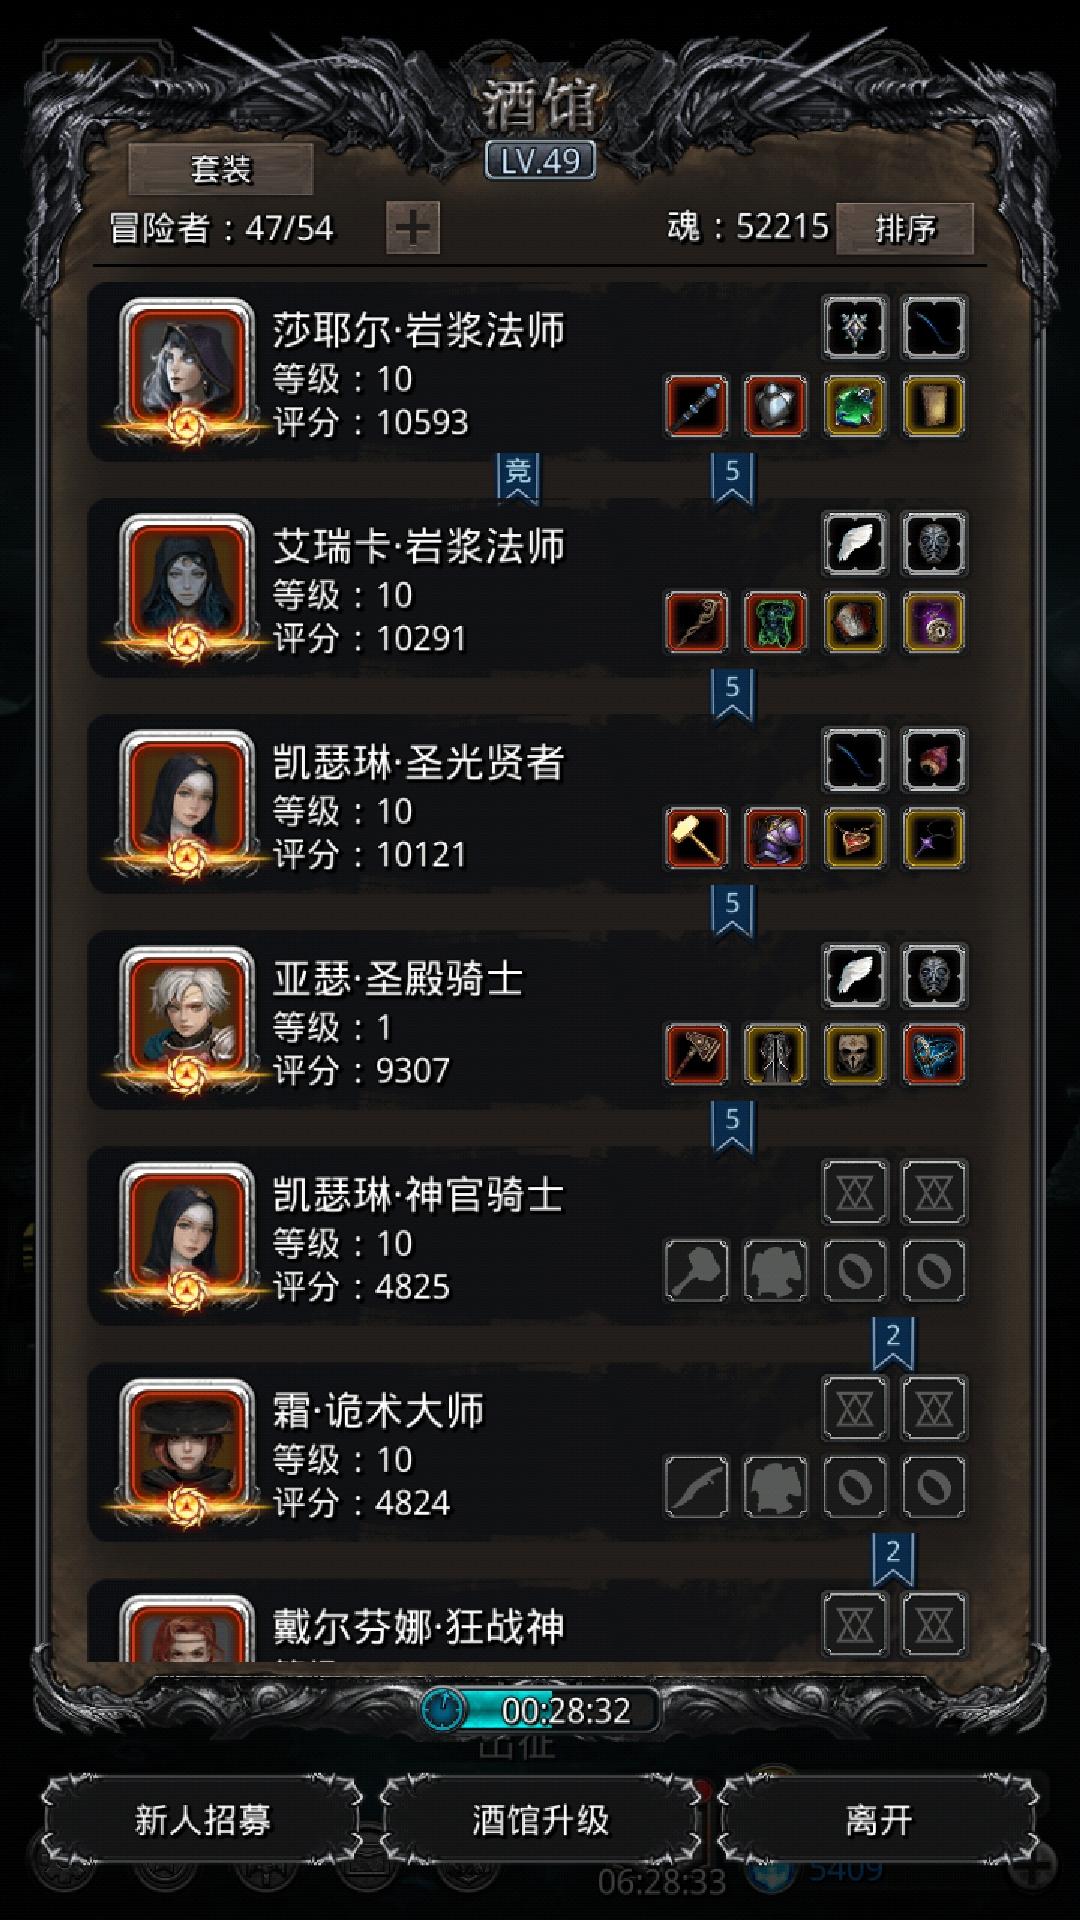1080x1920 pixels.
Task: Select 艾瑞卡·岩浆法师's white feather rune slot
Action: 855,543
